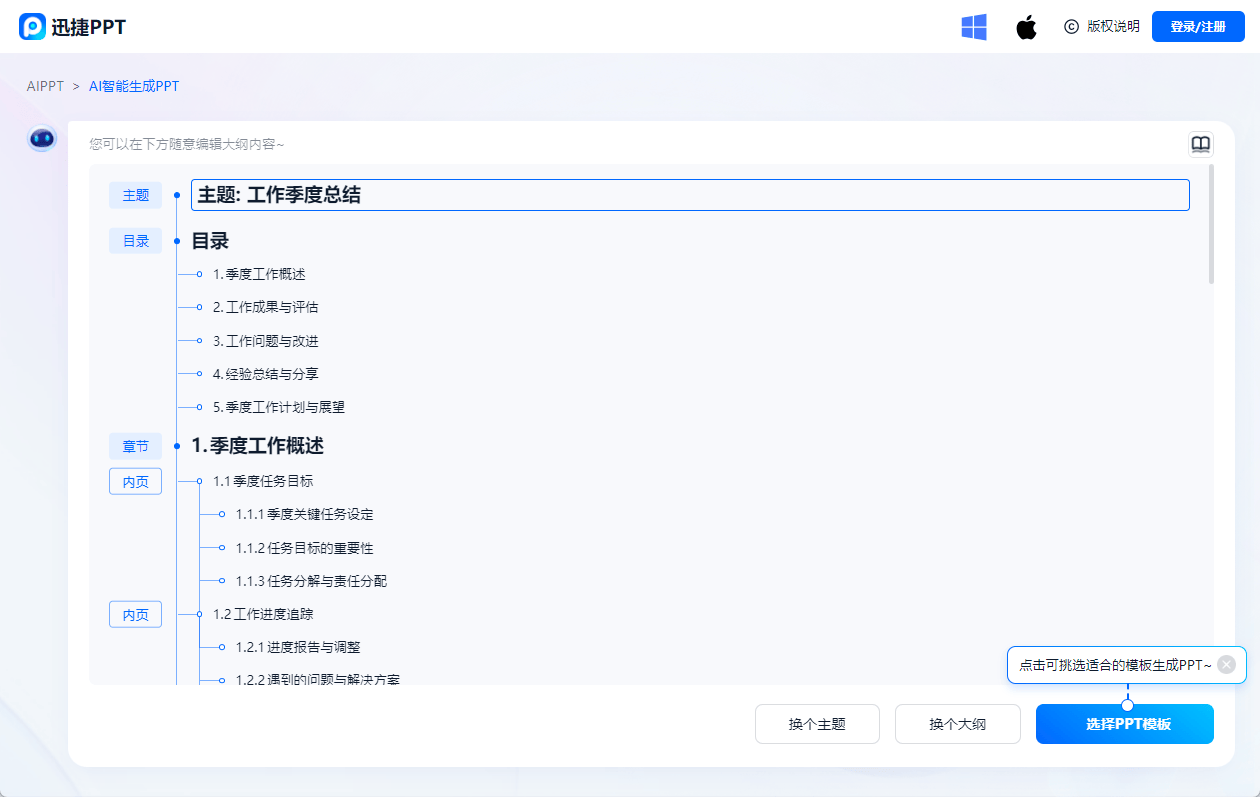This screenshot has width=1260, height=797.
Task: Click the Apple Mac download icon
Action: pos(1026,27)
